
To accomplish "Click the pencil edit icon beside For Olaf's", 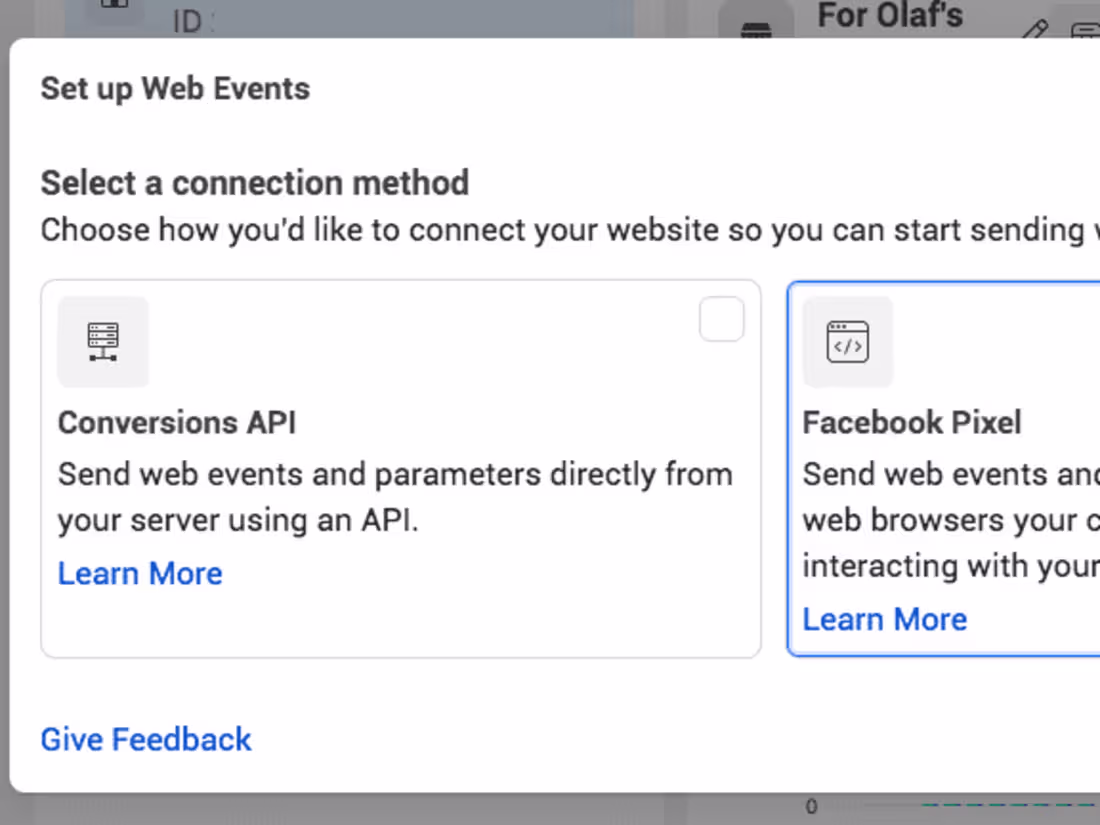I will point(1034,30).
